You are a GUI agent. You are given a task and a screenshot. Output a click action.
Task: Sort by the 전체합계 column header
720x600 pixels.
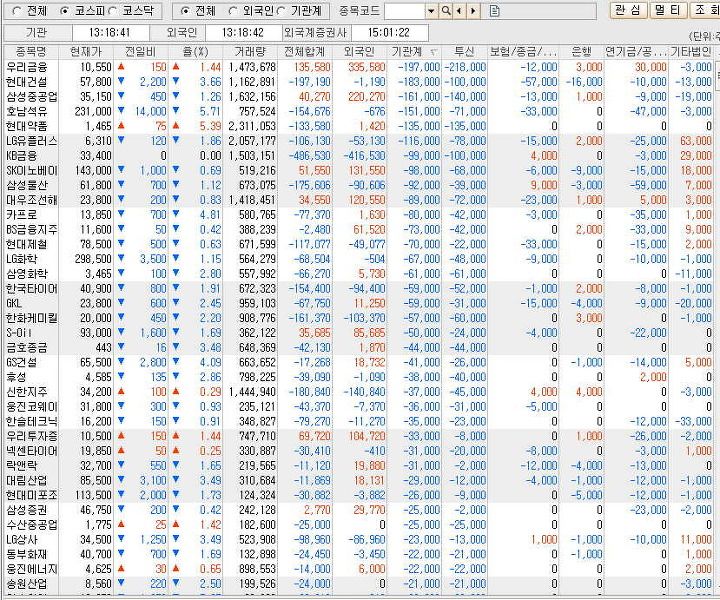point(304,52)
